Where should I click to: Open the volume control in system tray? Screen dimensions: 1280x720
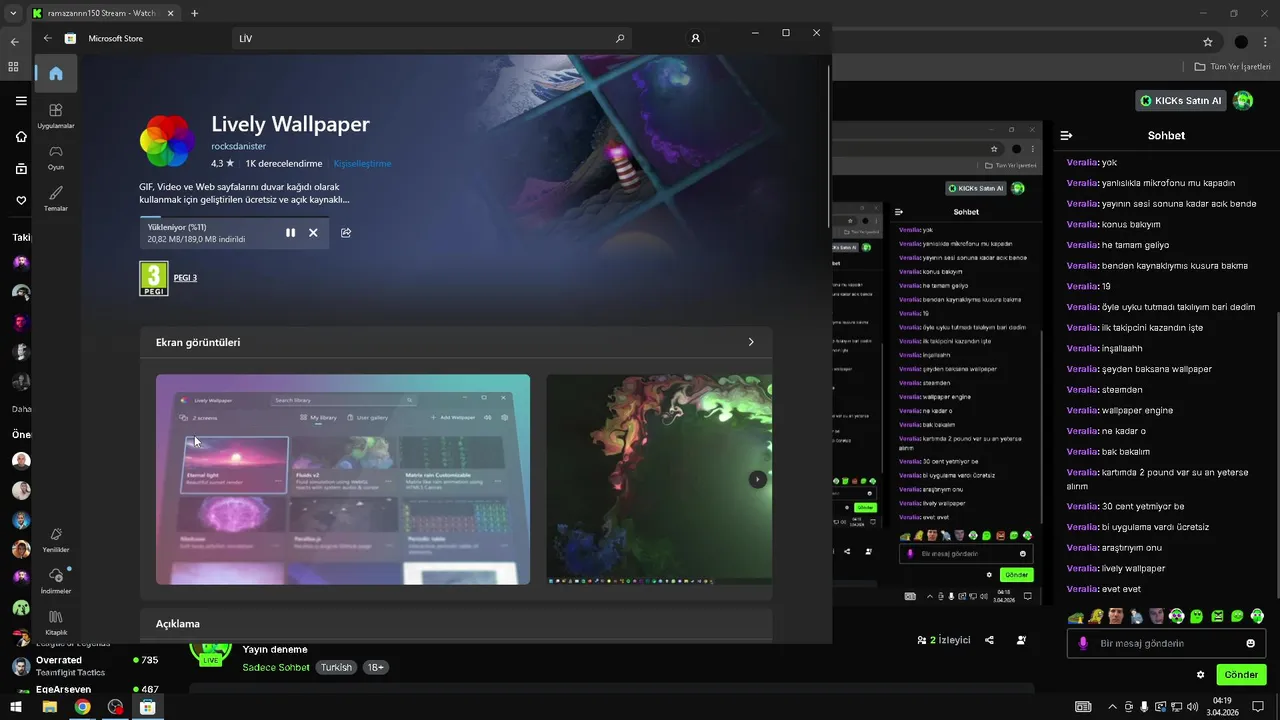(x=1193, y=707)
